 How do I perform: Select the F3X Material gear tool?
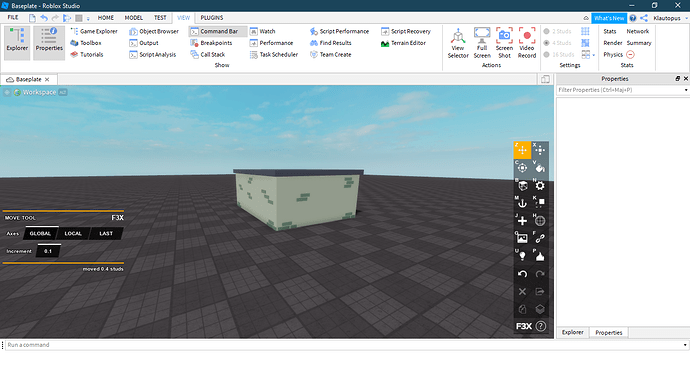[540, 185]
